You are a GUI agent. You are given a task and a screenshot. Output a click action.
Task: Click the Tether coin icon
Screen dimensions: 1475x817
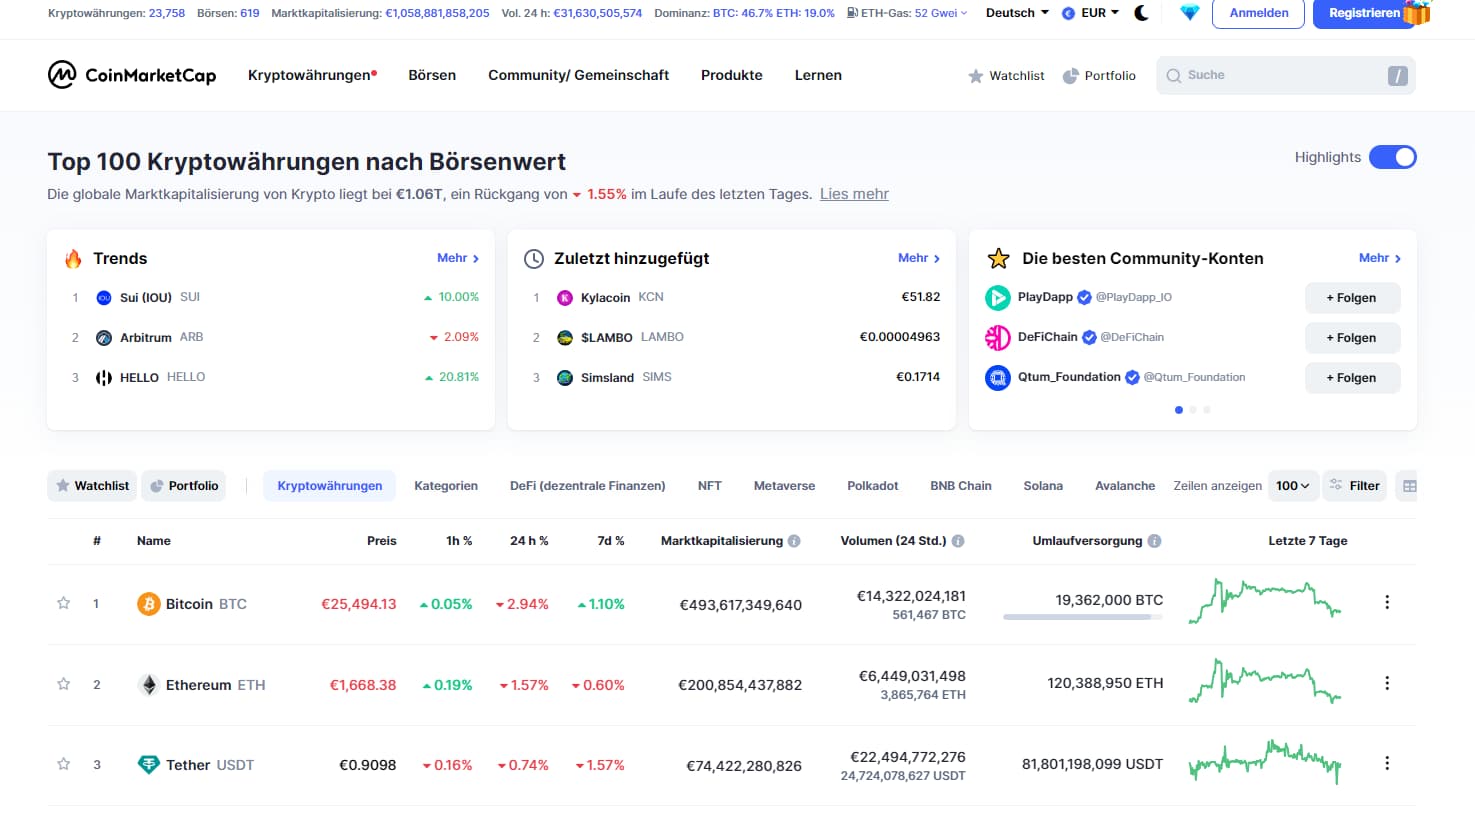[148, 765]
